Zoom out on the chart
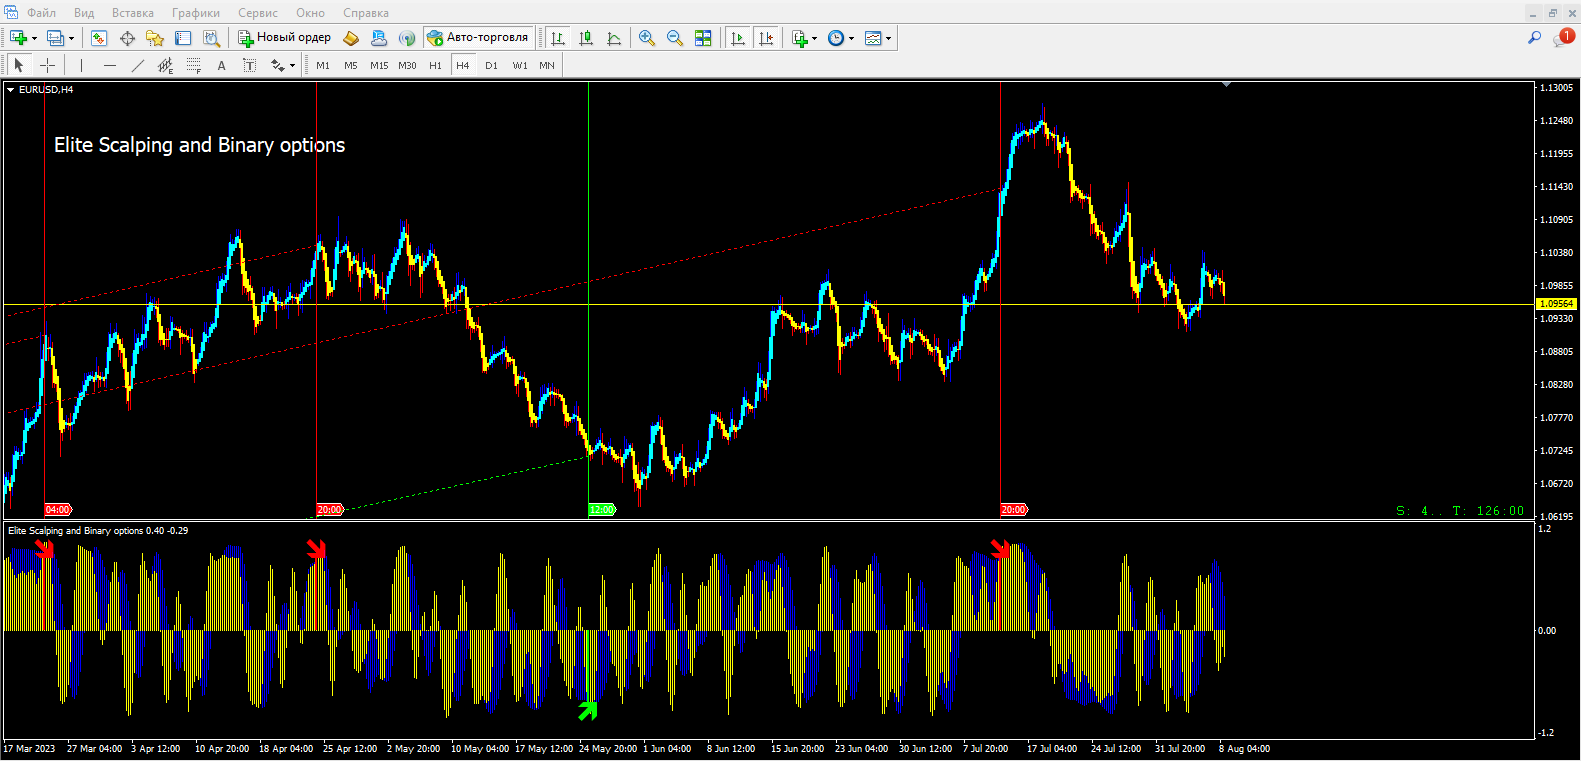The height and width of the screenshot is (761, 1581). click(675, 38)
